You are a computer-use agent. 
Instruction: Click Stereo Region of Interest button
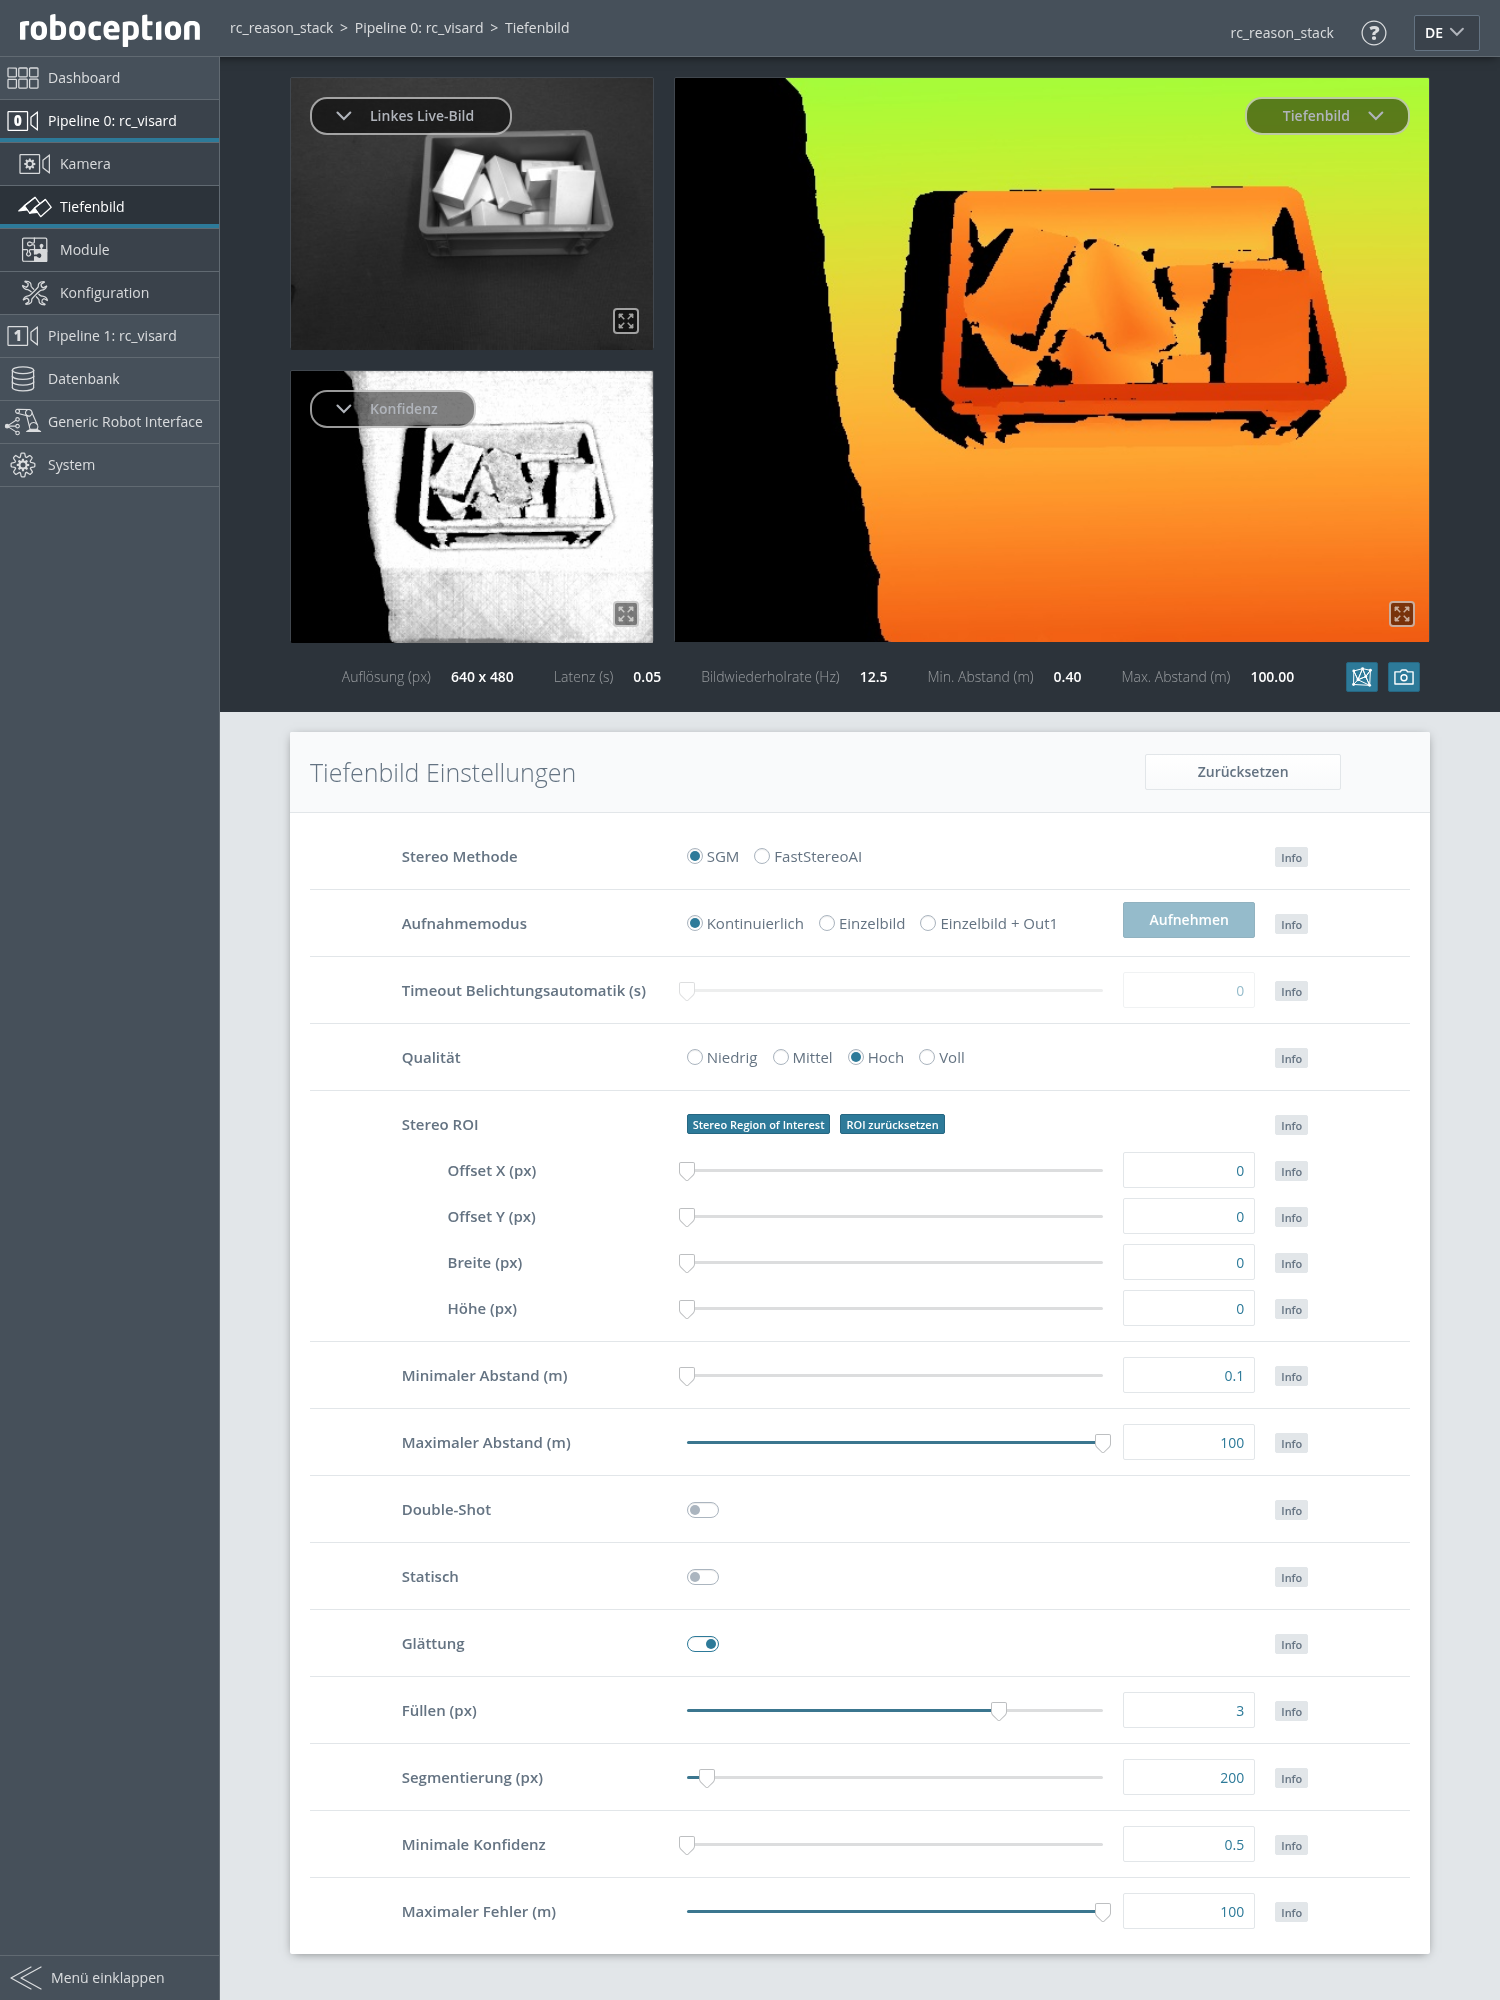758,1125
